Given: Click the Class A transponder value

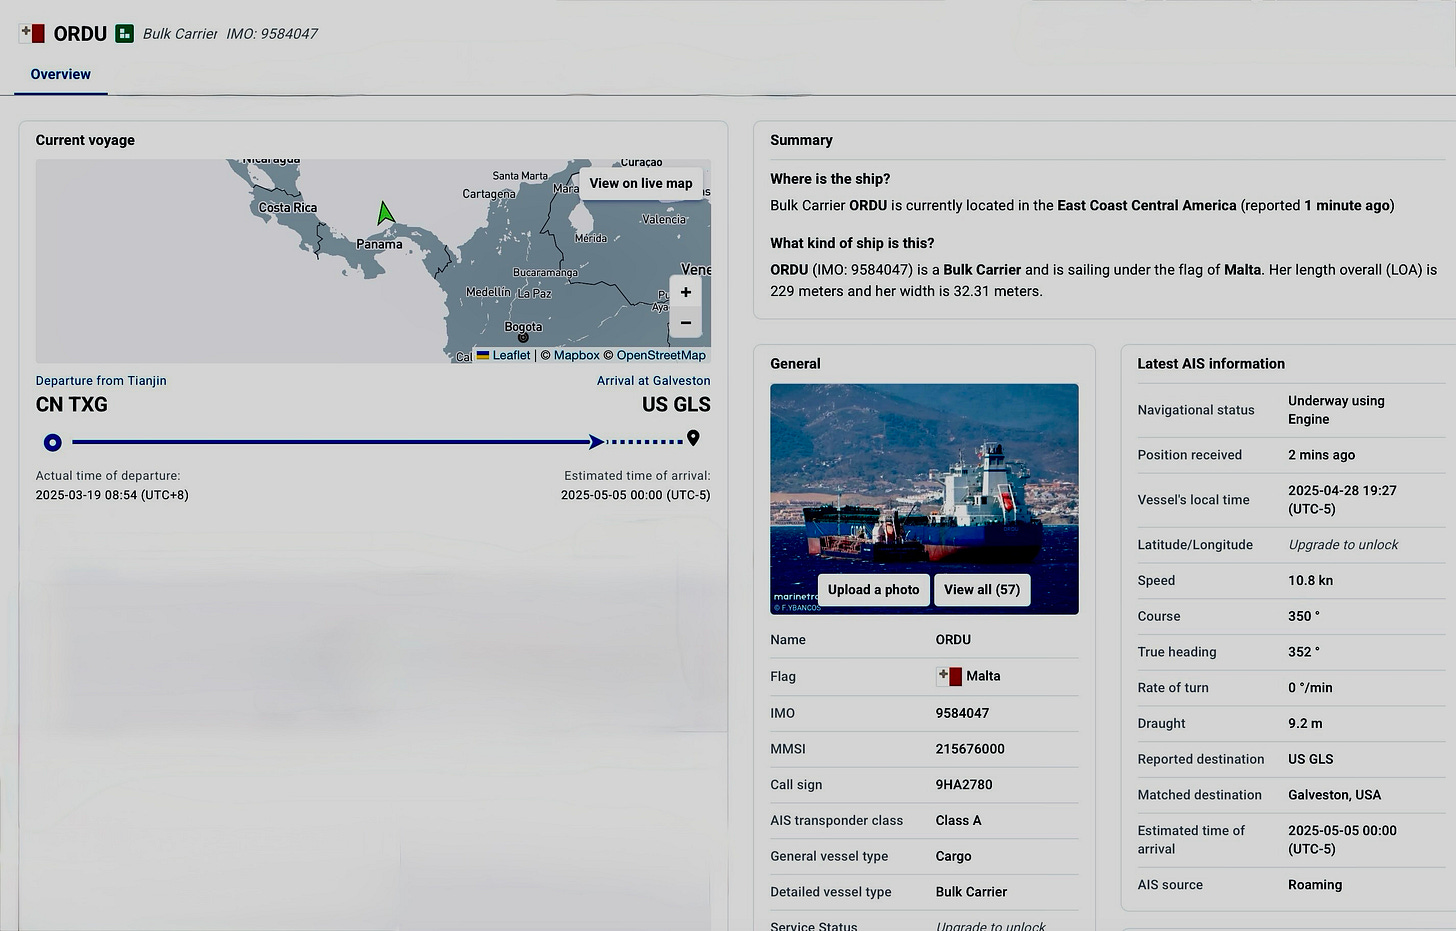Looking at the screenshot, I should tap(958, 820).
